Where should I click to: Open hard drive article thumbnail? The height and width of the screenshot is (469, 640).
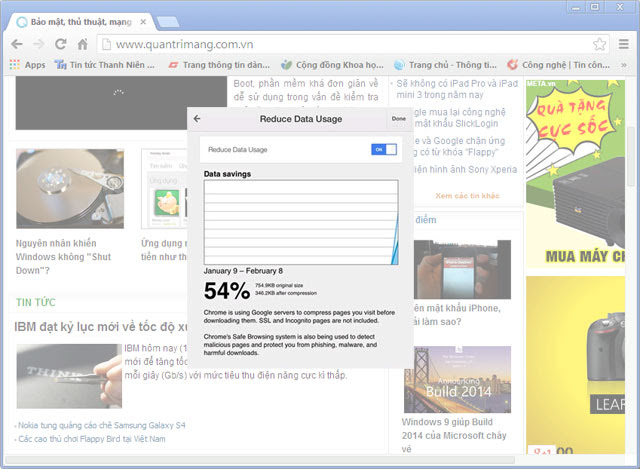(70, 189)
